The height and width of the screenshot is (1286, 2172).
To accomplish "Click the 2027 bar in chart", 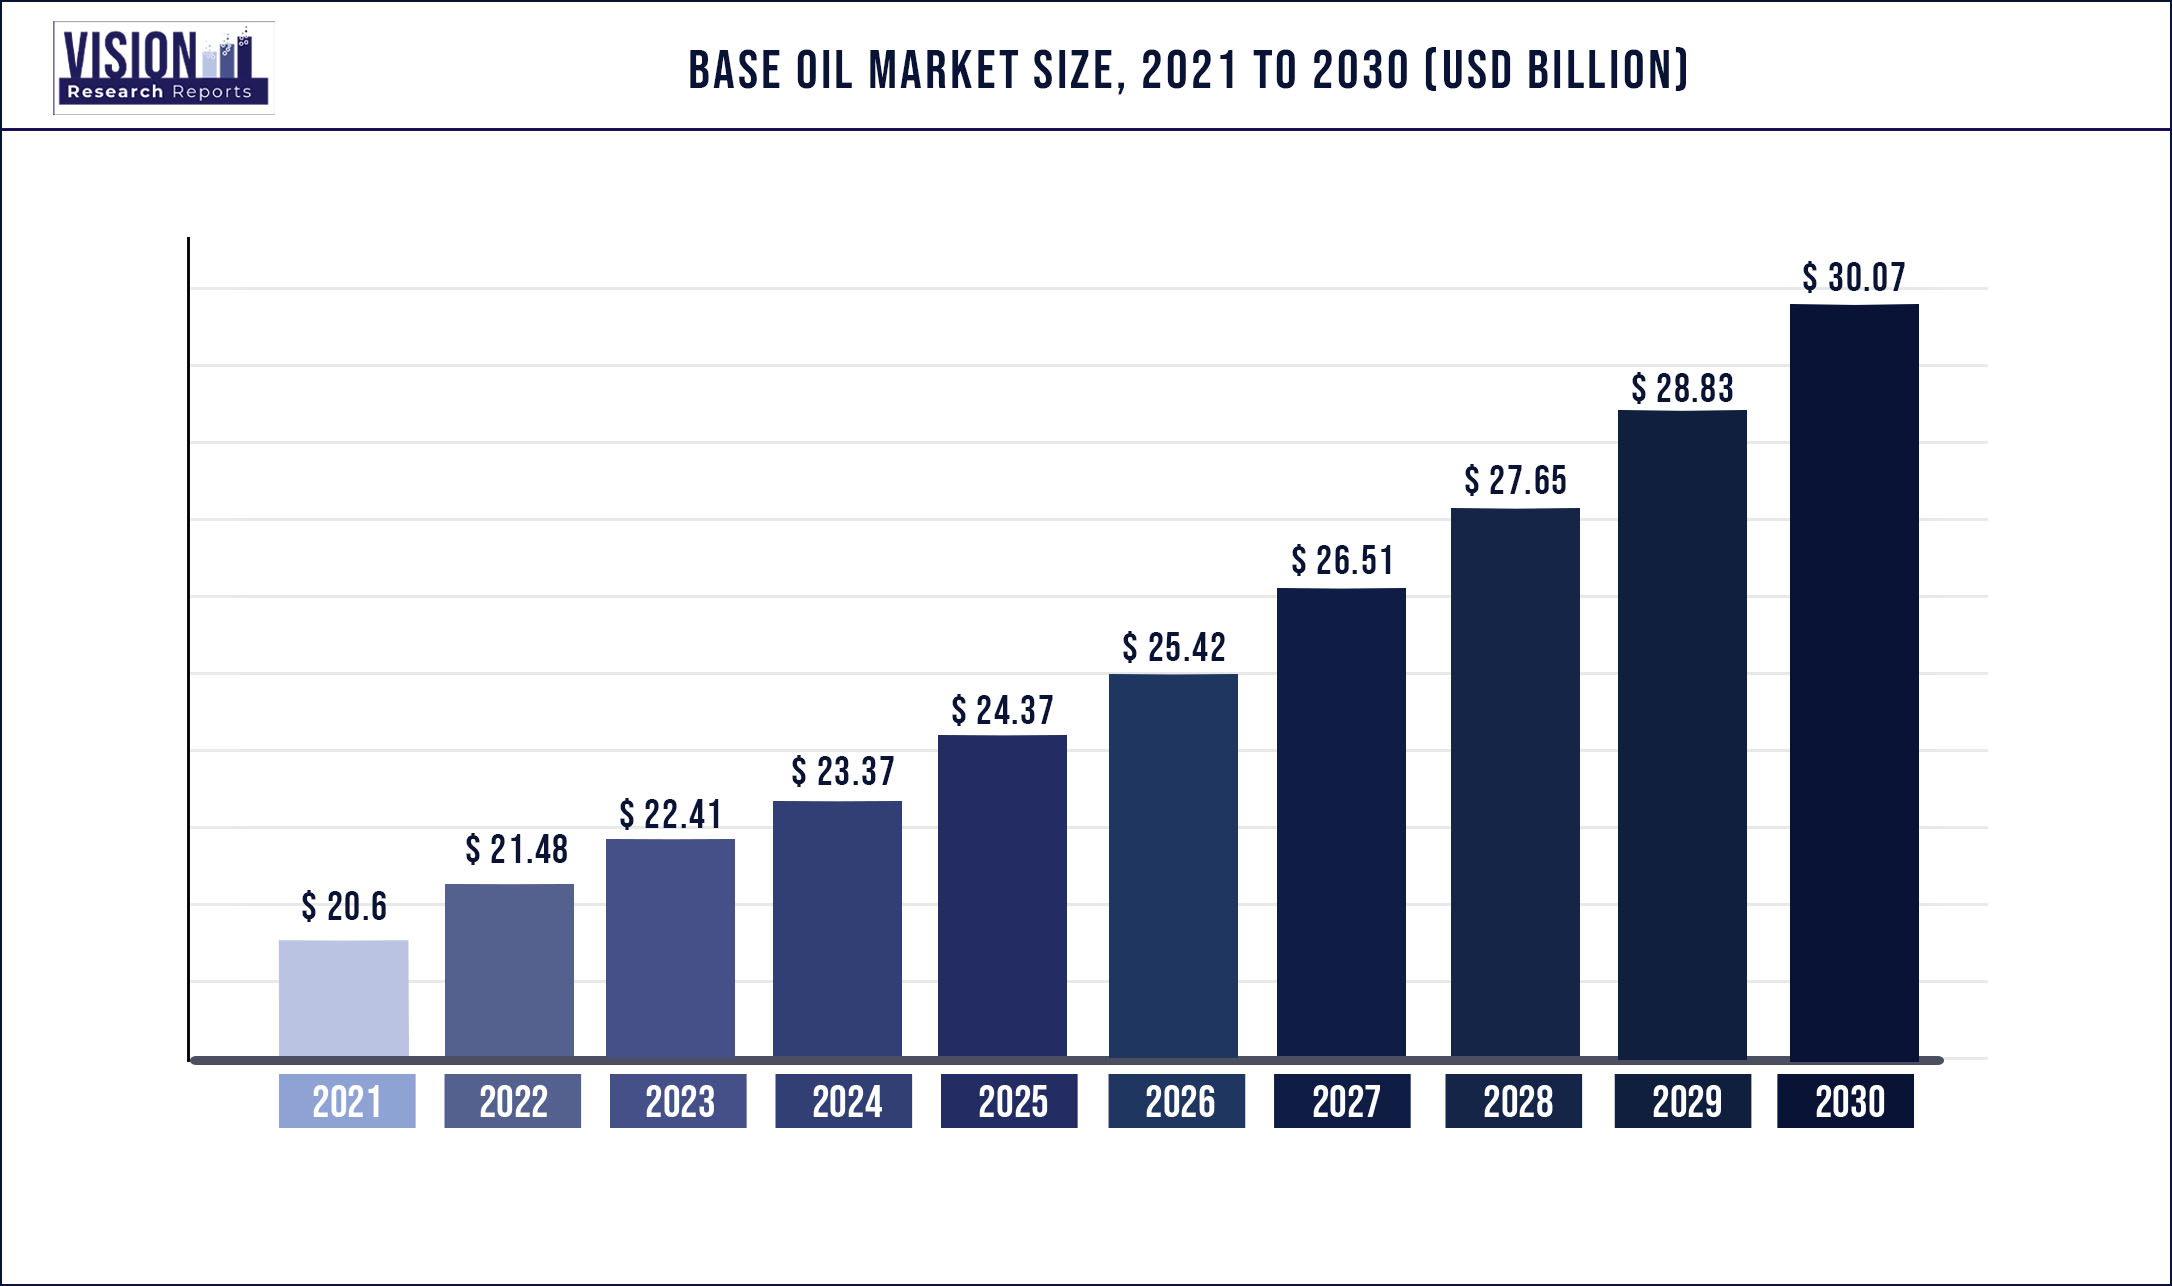I will coord(1341,822).
